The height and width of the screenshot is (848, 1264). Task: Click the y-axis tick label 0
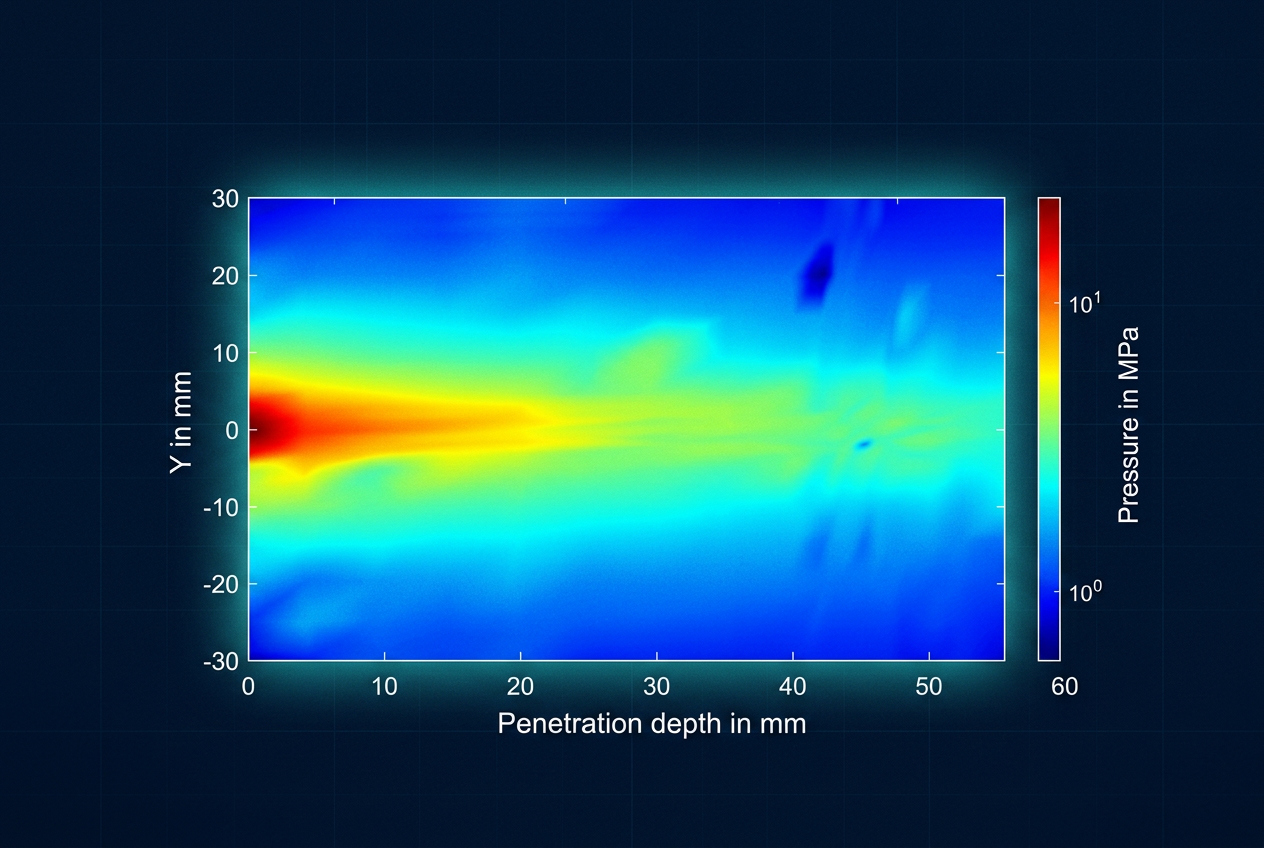click(x=232, y=430)
